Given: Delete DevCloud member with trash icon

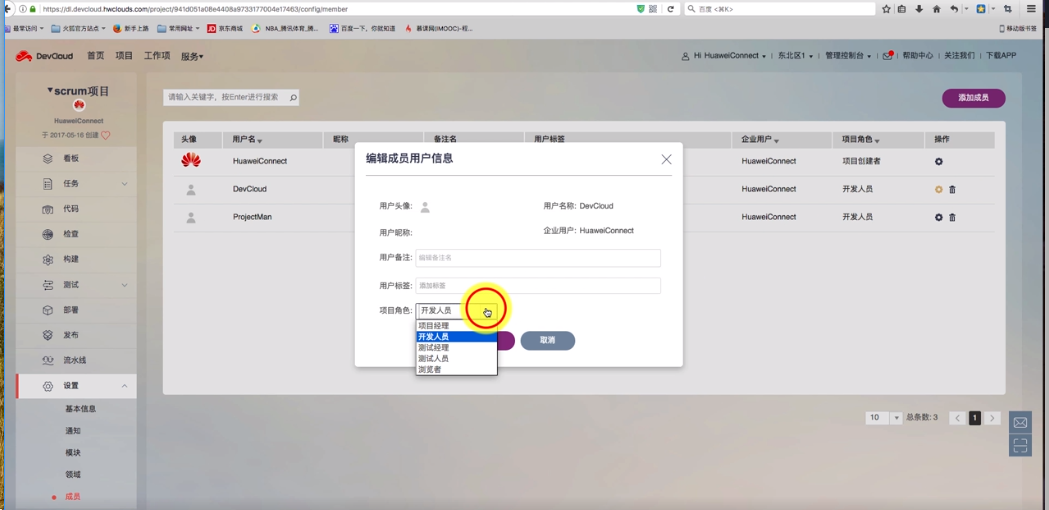Looking at the screenshot, I should click(953, 189).
